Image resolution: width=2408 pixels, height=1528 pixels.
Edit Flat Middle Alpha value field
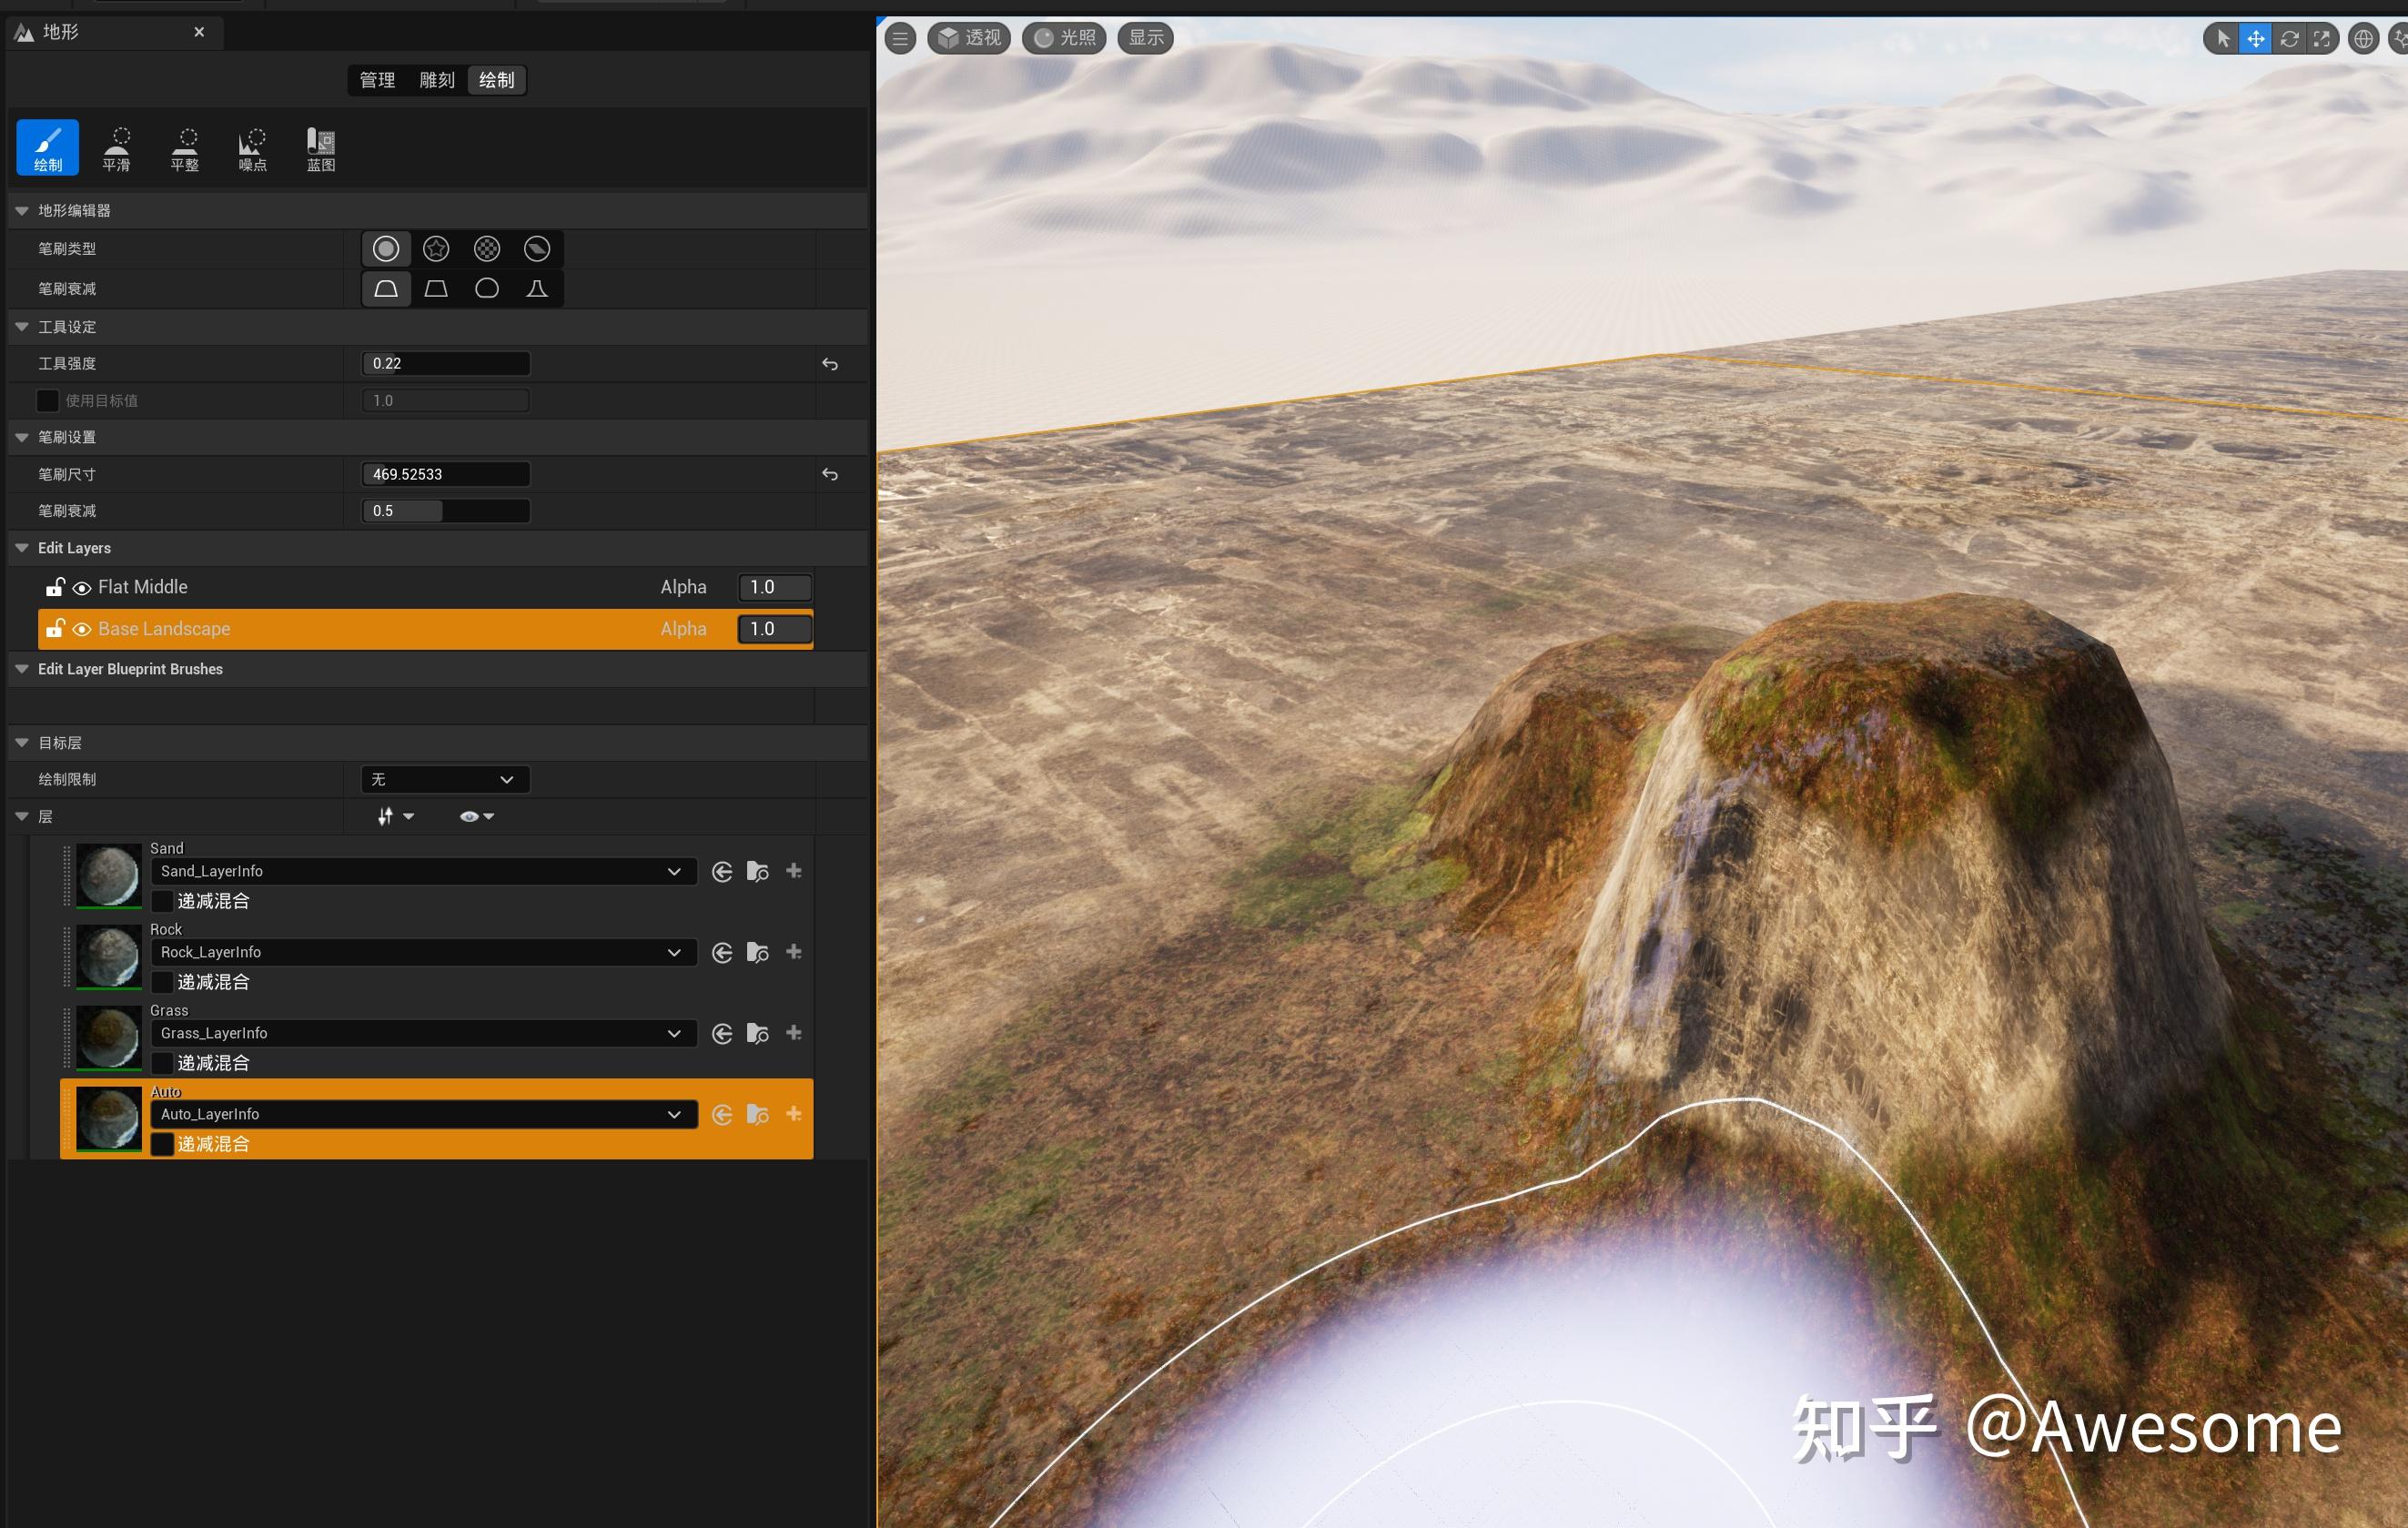pos(774,588)
